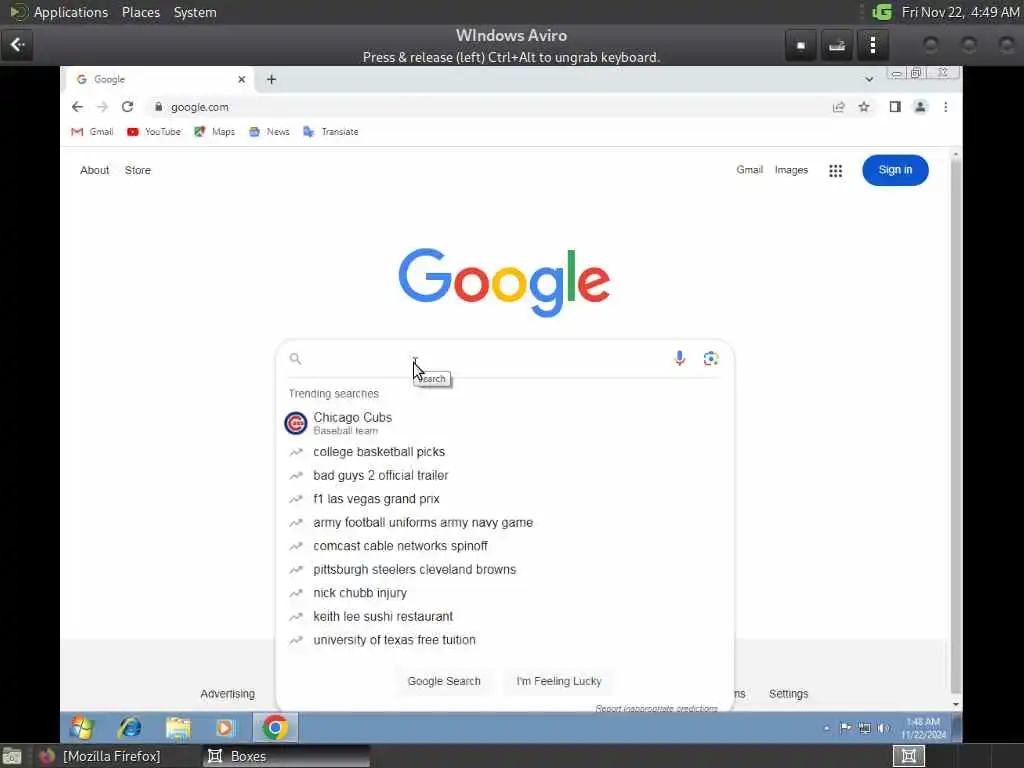Click the Chrome forward arrow button
The width and height of the screenshot is (1024, 768).
pyautogui.click(x=102, y=107)
